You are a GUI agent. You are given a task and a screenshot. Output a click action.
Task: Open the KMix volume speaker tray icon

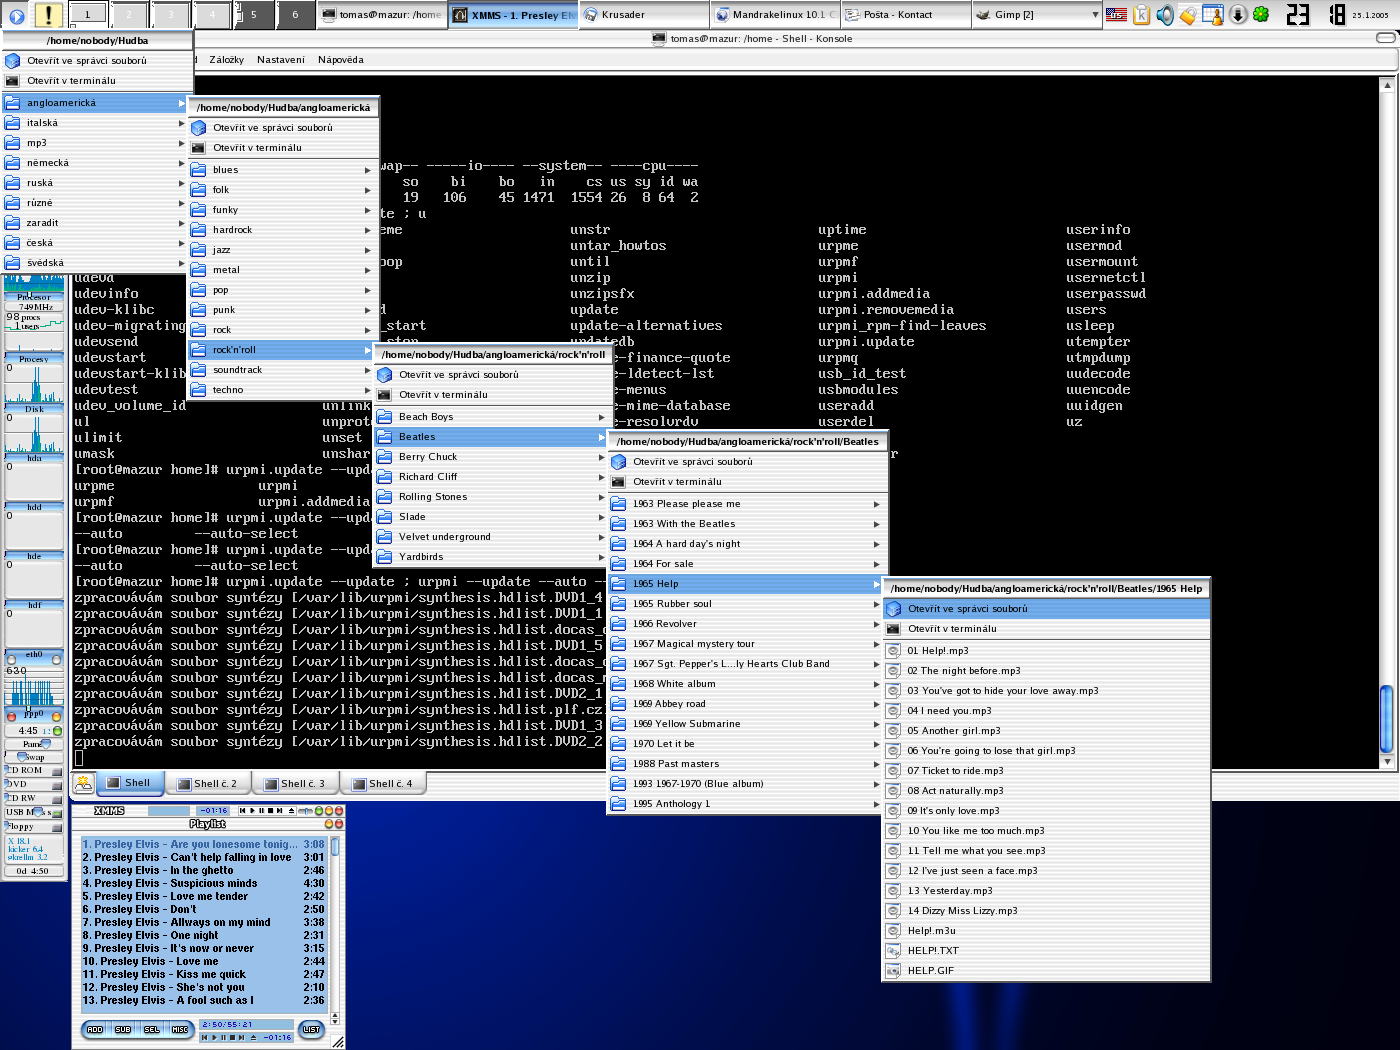(1165, 15)
